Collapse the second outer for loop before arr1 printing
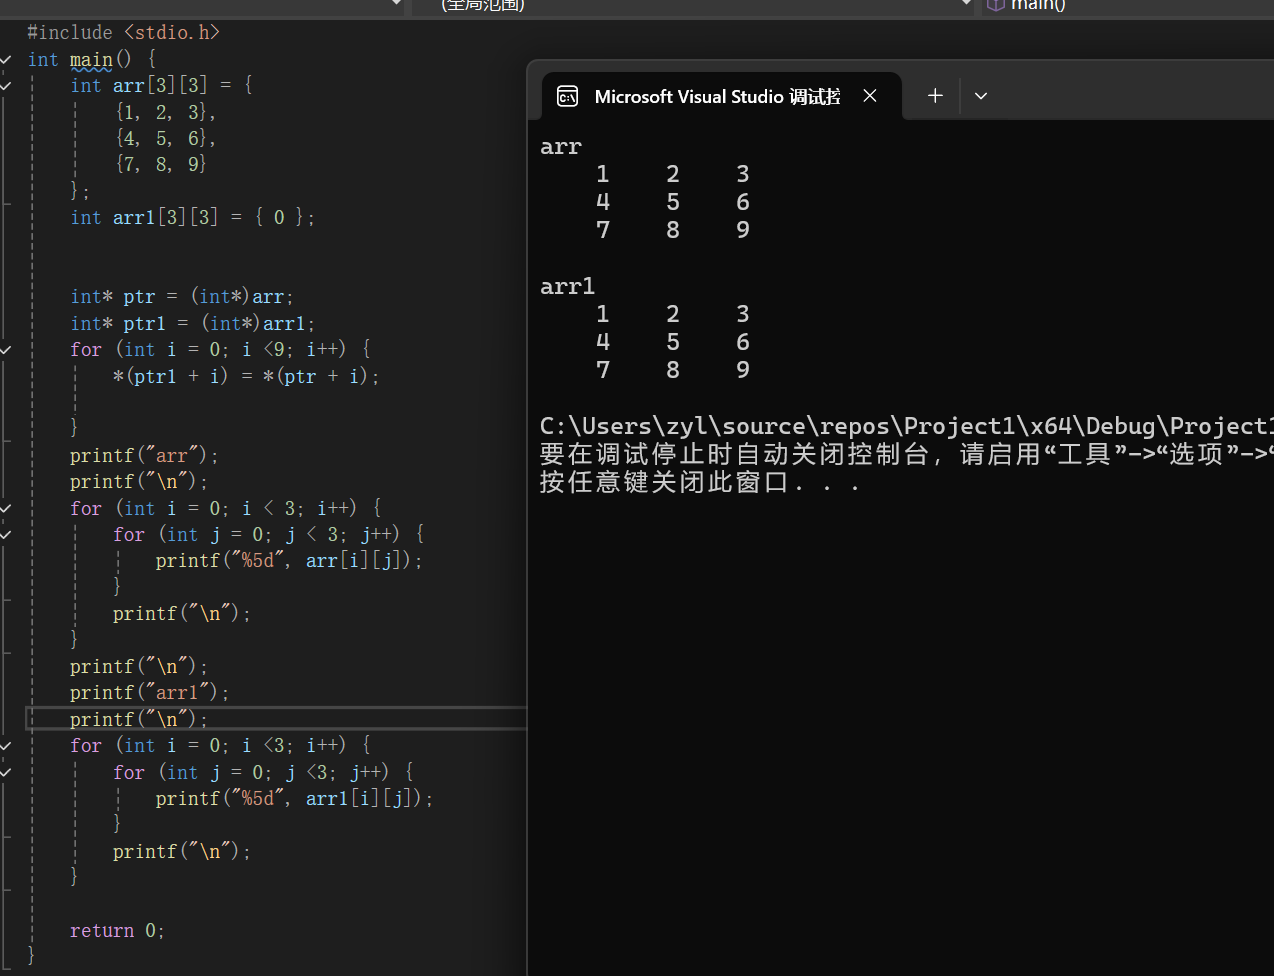The image size is (1274, 976). (x=6, y=746)
